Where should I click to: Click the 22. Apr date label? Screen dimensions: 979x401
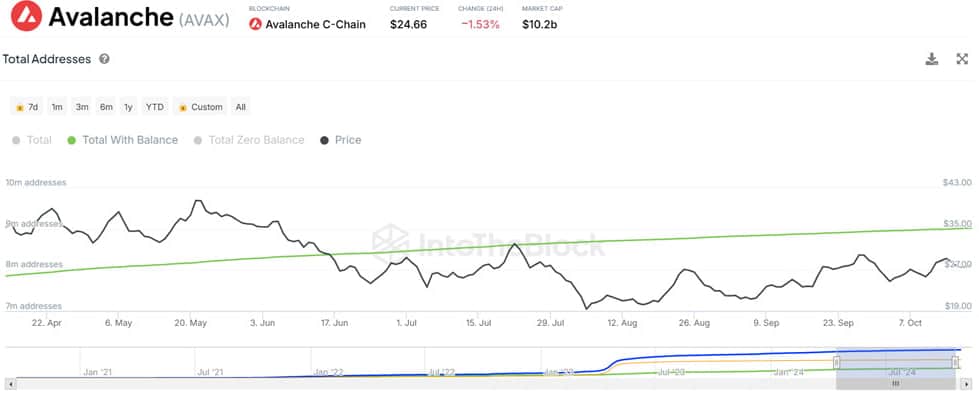46,323
